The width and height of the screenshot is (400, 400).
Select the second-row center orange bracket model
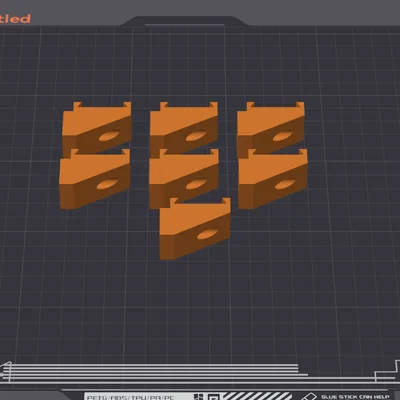[x=184, y=179]
